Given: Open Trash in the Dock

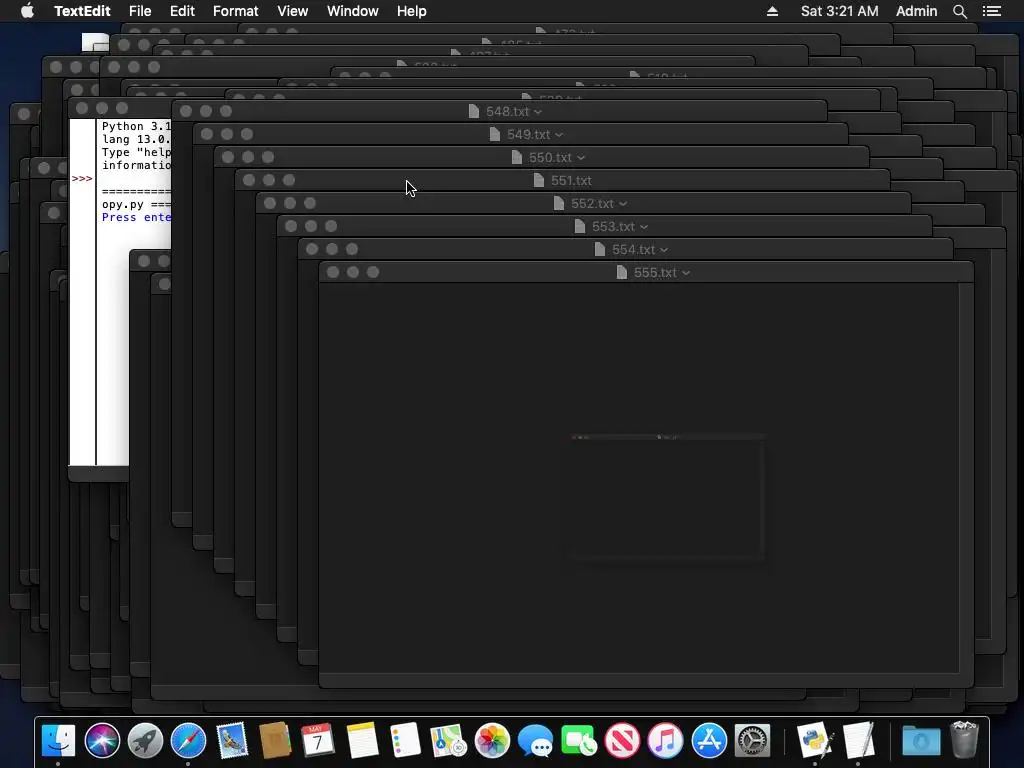Looking at the screenshot, I should (x=965, y=739).
